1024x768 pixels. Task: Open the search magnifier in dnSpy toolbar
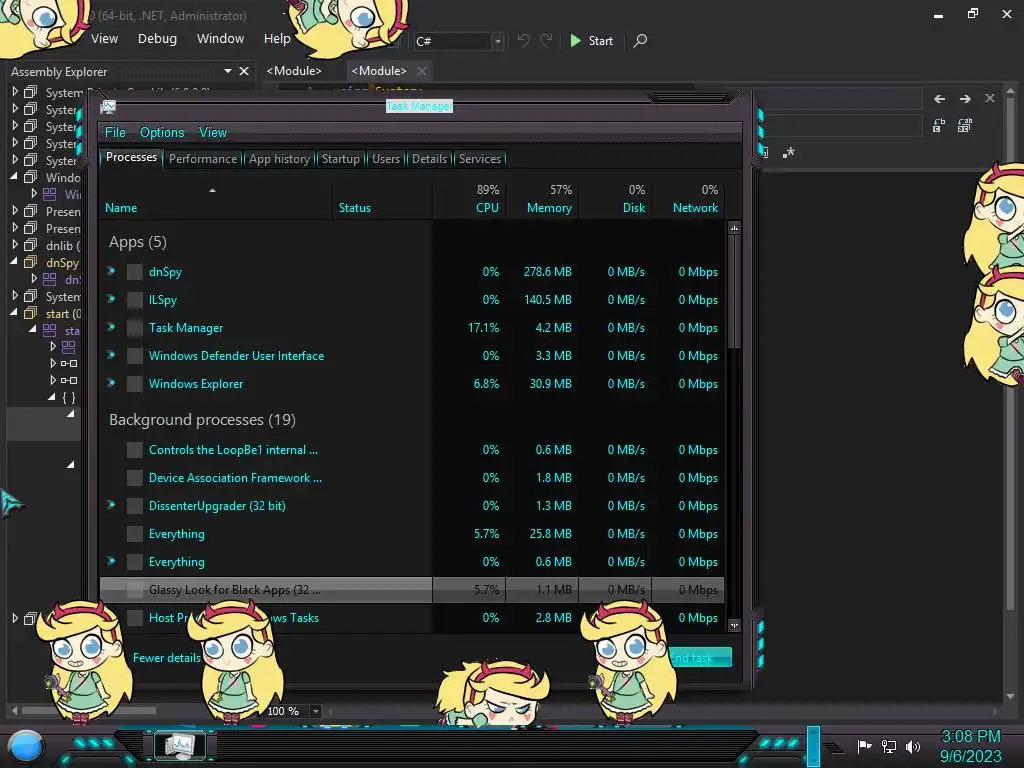(x=640, y=40)
